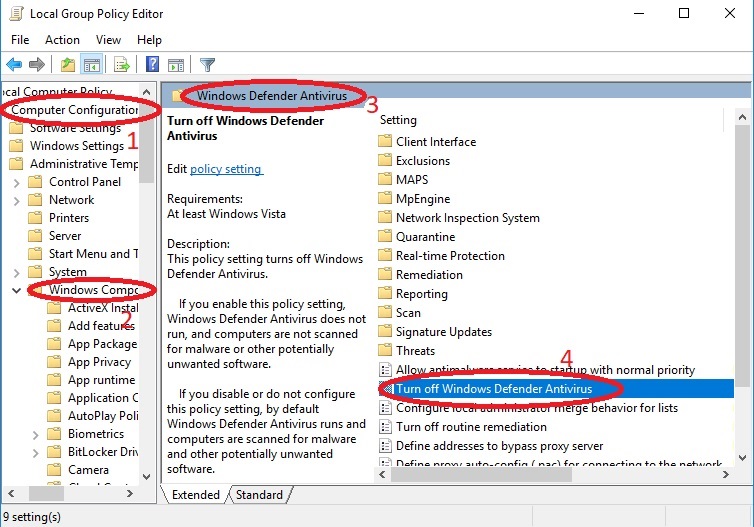
Task: Click the Setting column header
Action: click(398, 120)
